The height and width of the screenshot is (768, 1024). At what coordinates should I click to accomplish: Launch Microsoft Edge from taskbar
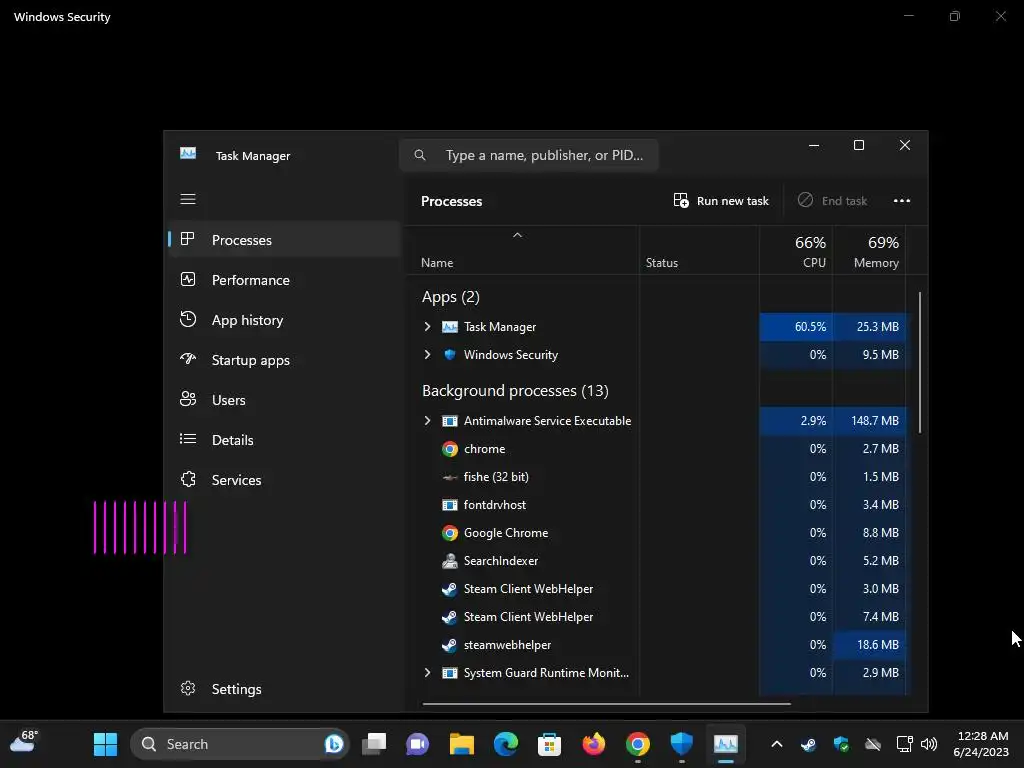point(505,744)
